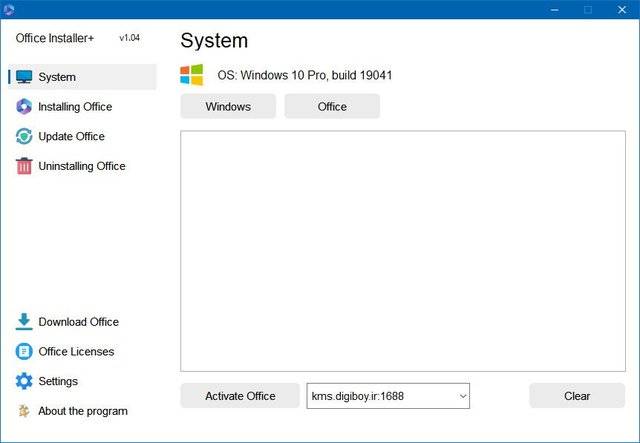Show Office Licenses label
Viewport: 640px width, 443px height.
point(76,352)
